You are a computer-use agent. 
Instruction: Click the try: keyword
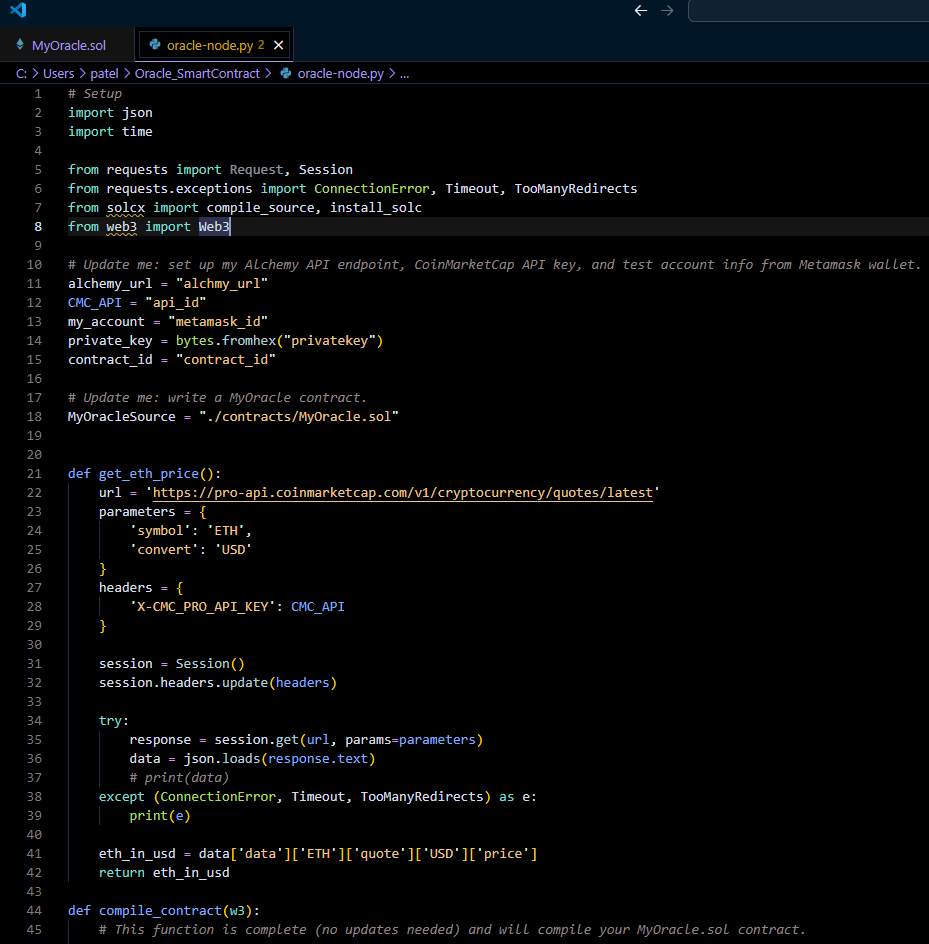tap(114, 721)
